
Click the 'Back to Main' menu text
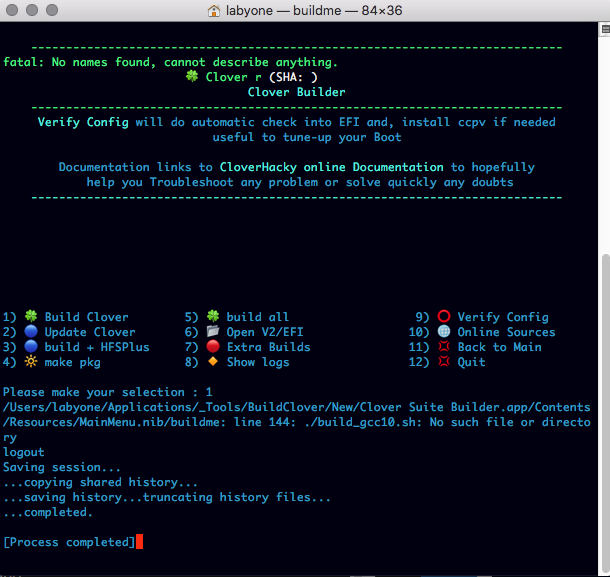pyautogui.click(x=500, y=347)
